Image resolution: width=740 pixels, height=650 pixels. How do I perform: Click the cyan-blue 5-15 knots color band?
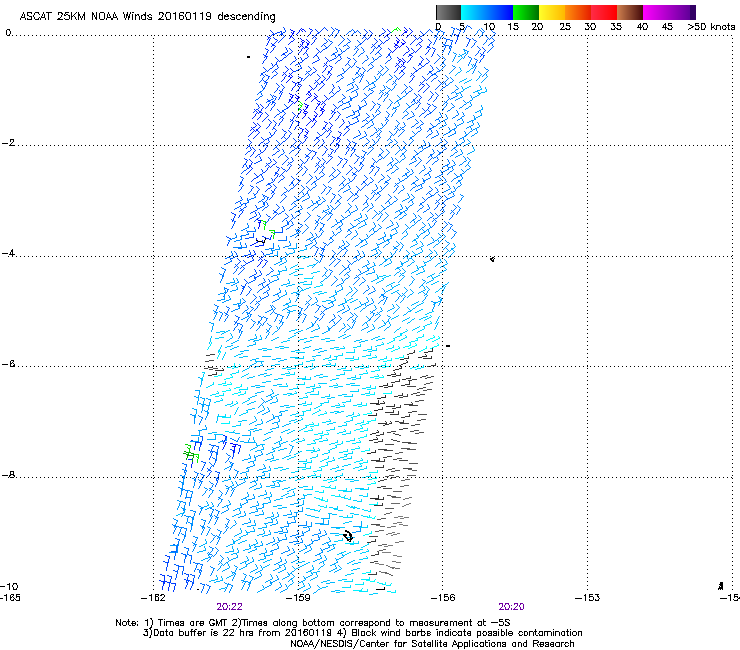point(487,12)
